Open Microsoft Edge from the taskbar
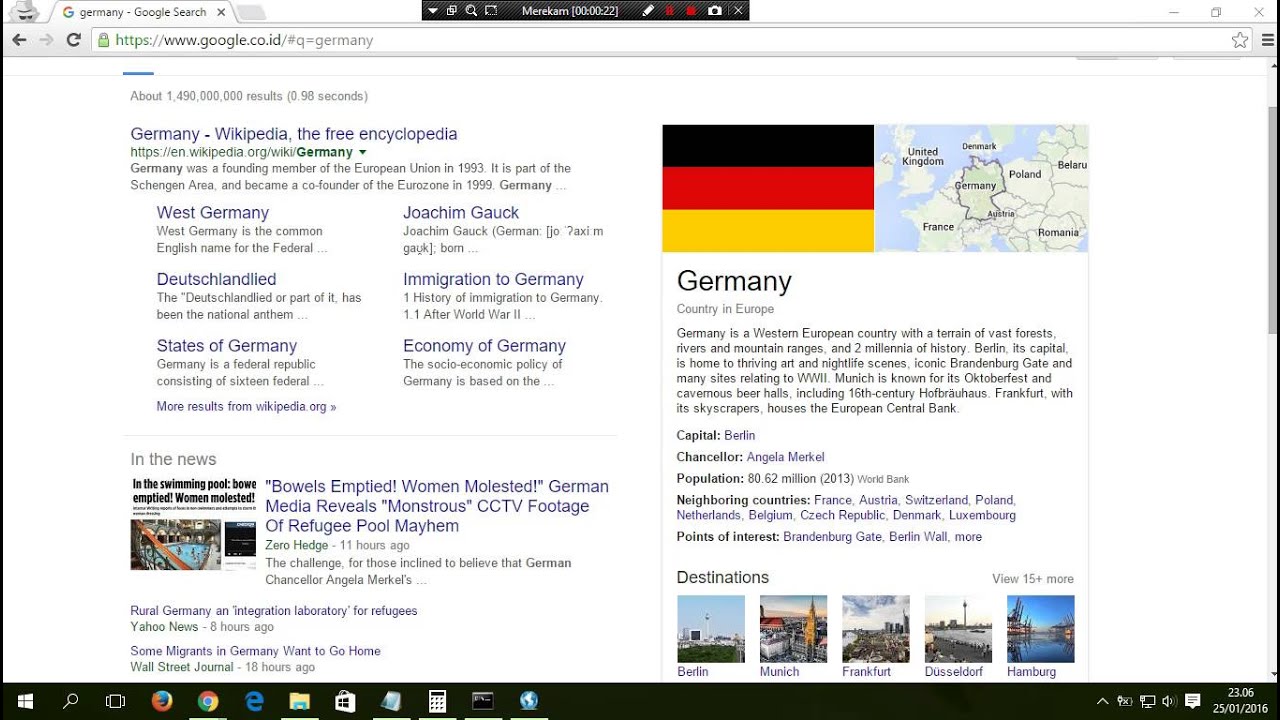Viewport: 1280px width, 720px height. tap(254, 701)
